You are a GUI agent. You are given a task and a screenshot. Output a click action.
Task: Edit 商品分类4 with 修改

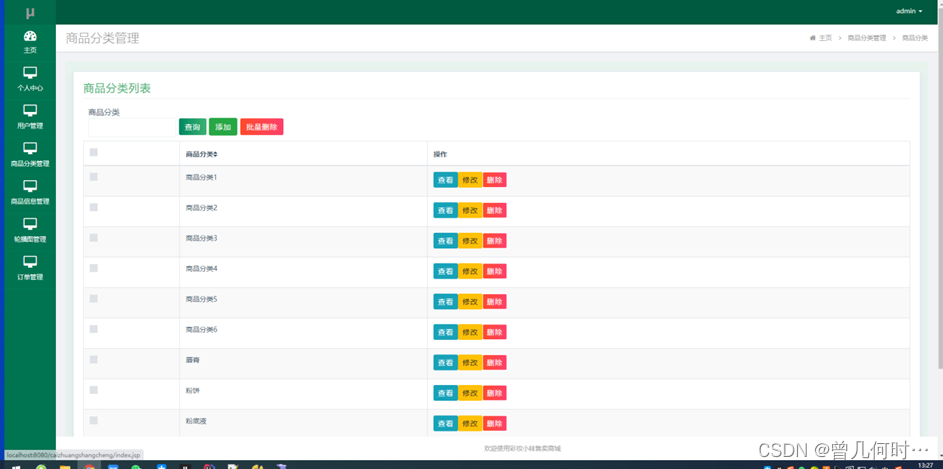click(470, 271)
